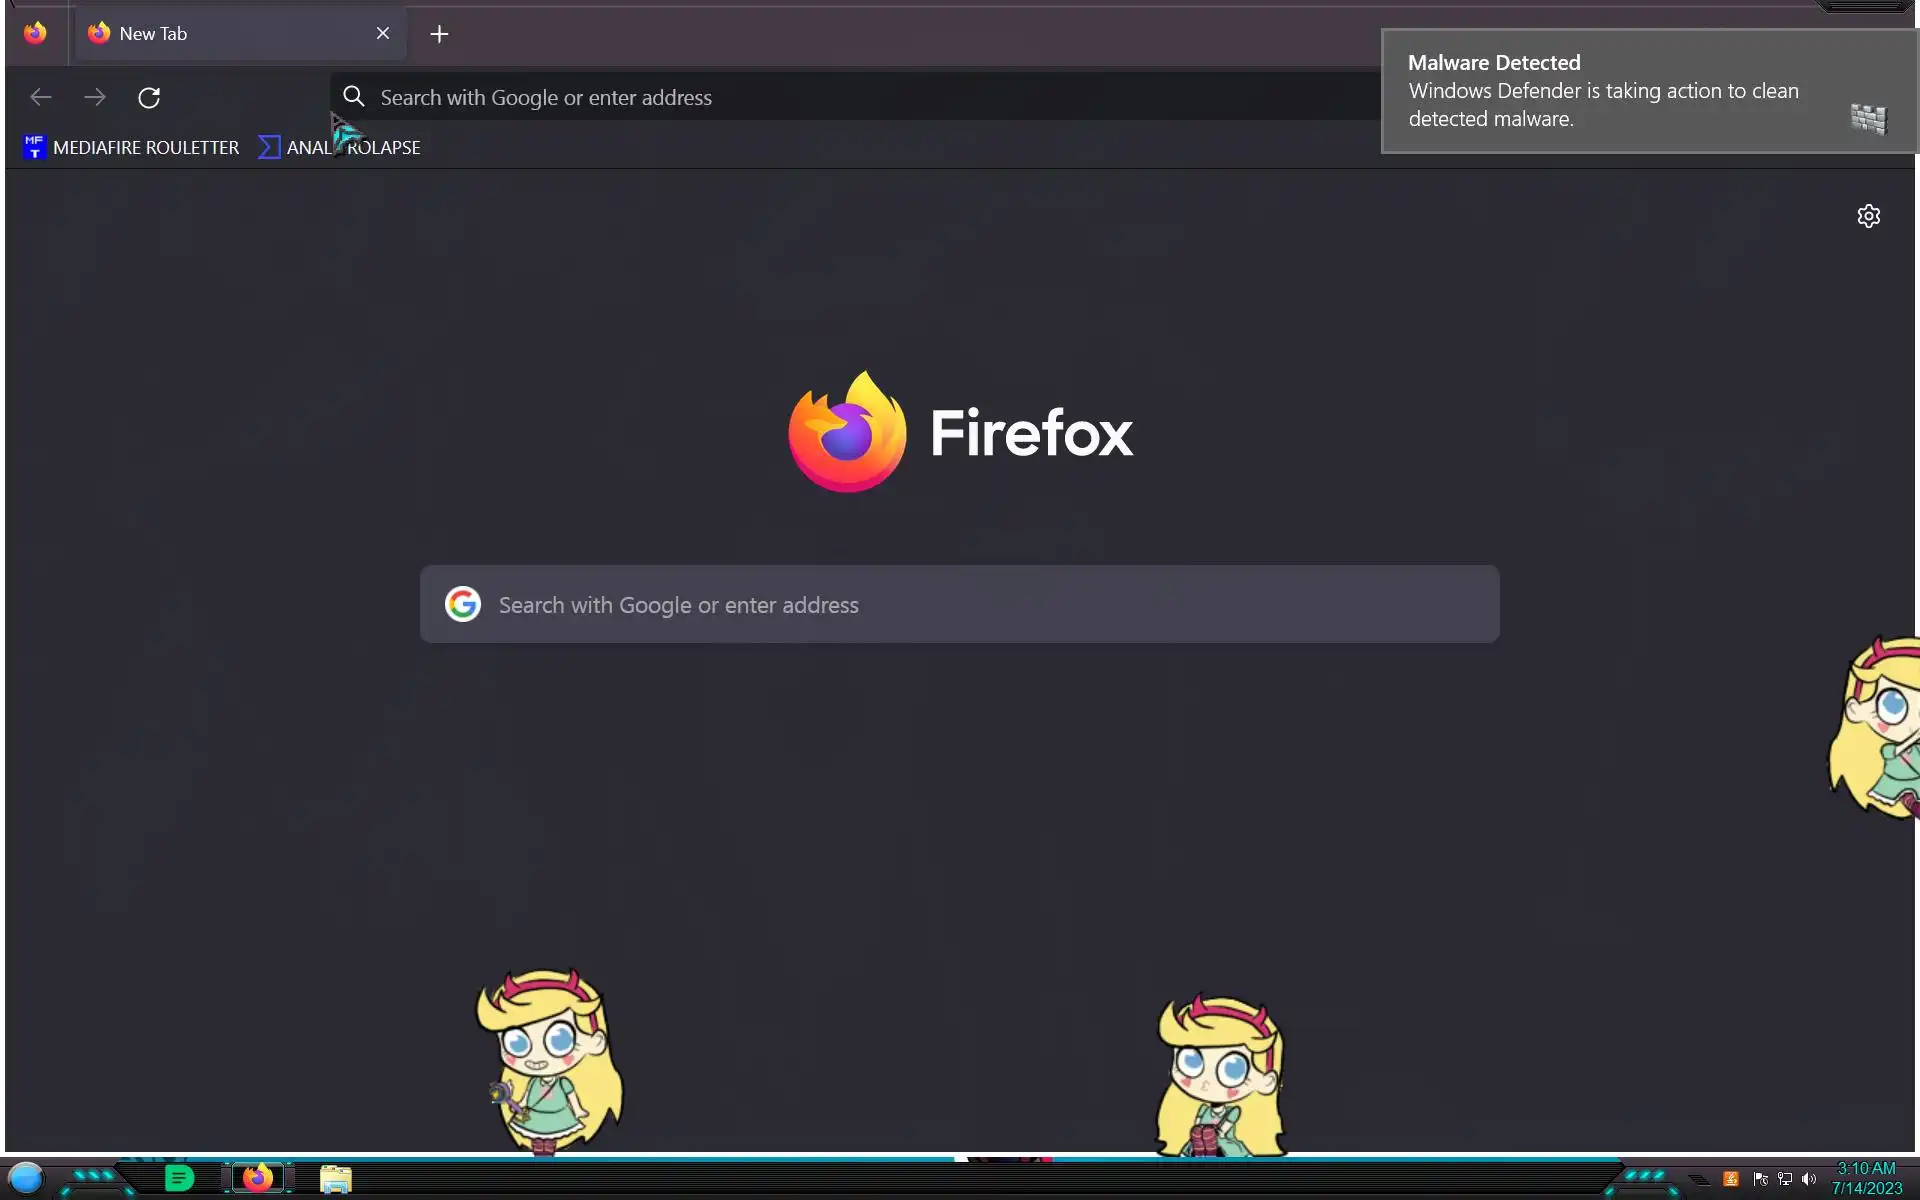
Task: Open the MEDIAFIRE ROULETTER bookmark
Action: tap(131, 147)
